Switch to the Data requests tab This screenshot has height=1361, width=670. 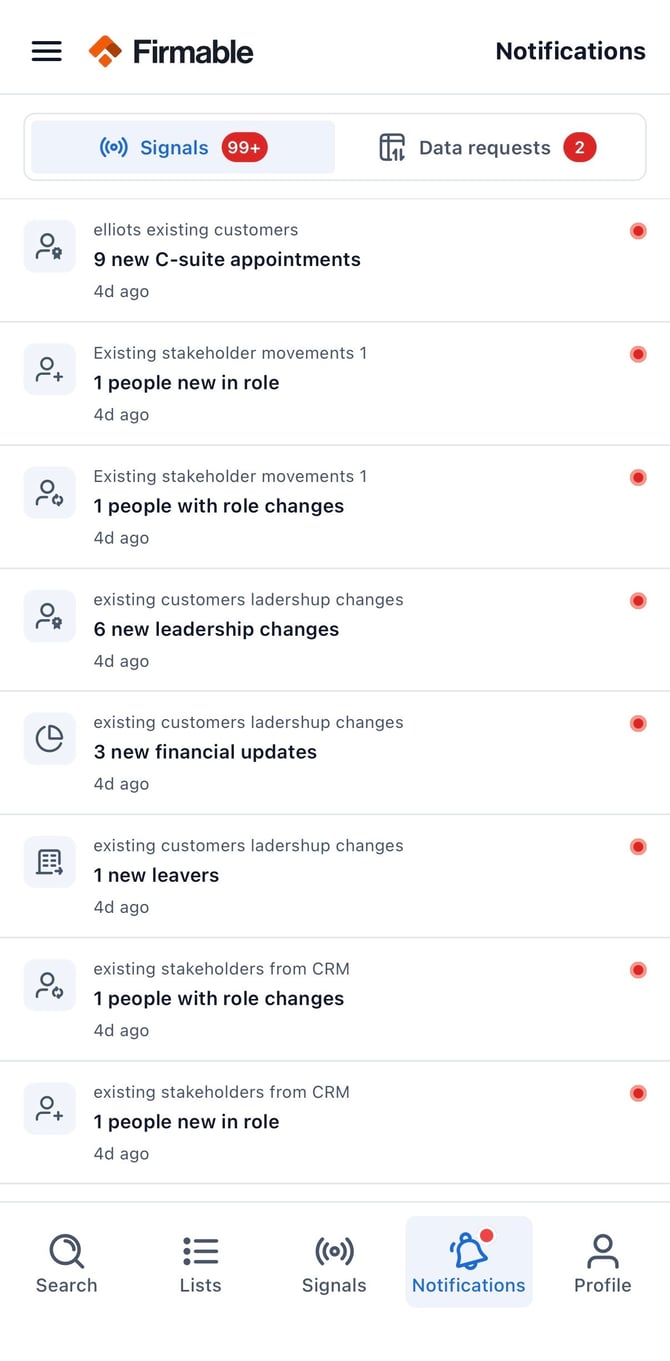pyautogui.click(x=487, y=148)
